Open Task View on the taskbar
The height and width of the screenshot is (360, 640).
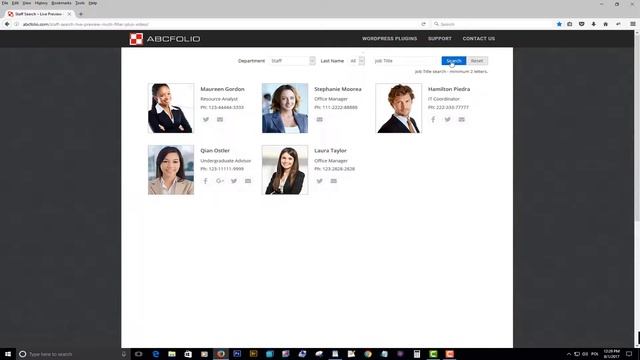[138, 354]
